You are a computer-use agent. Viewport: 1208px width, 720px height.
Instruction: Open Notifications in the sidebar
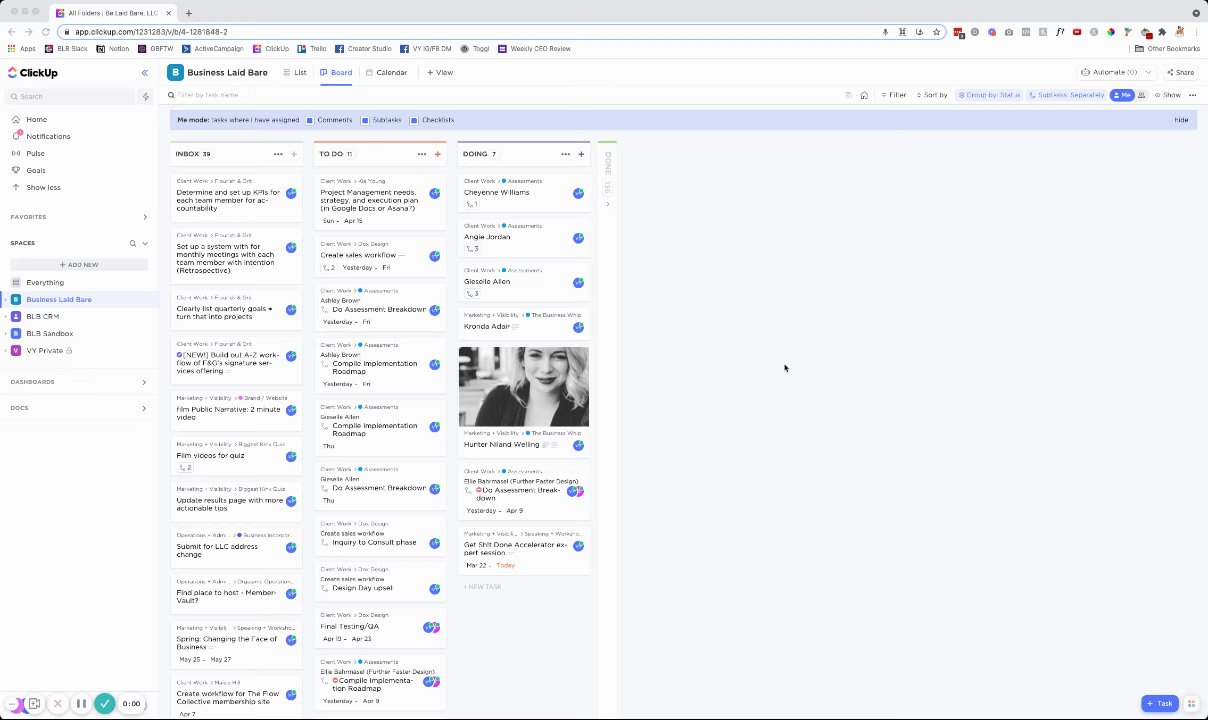point(48,136)
